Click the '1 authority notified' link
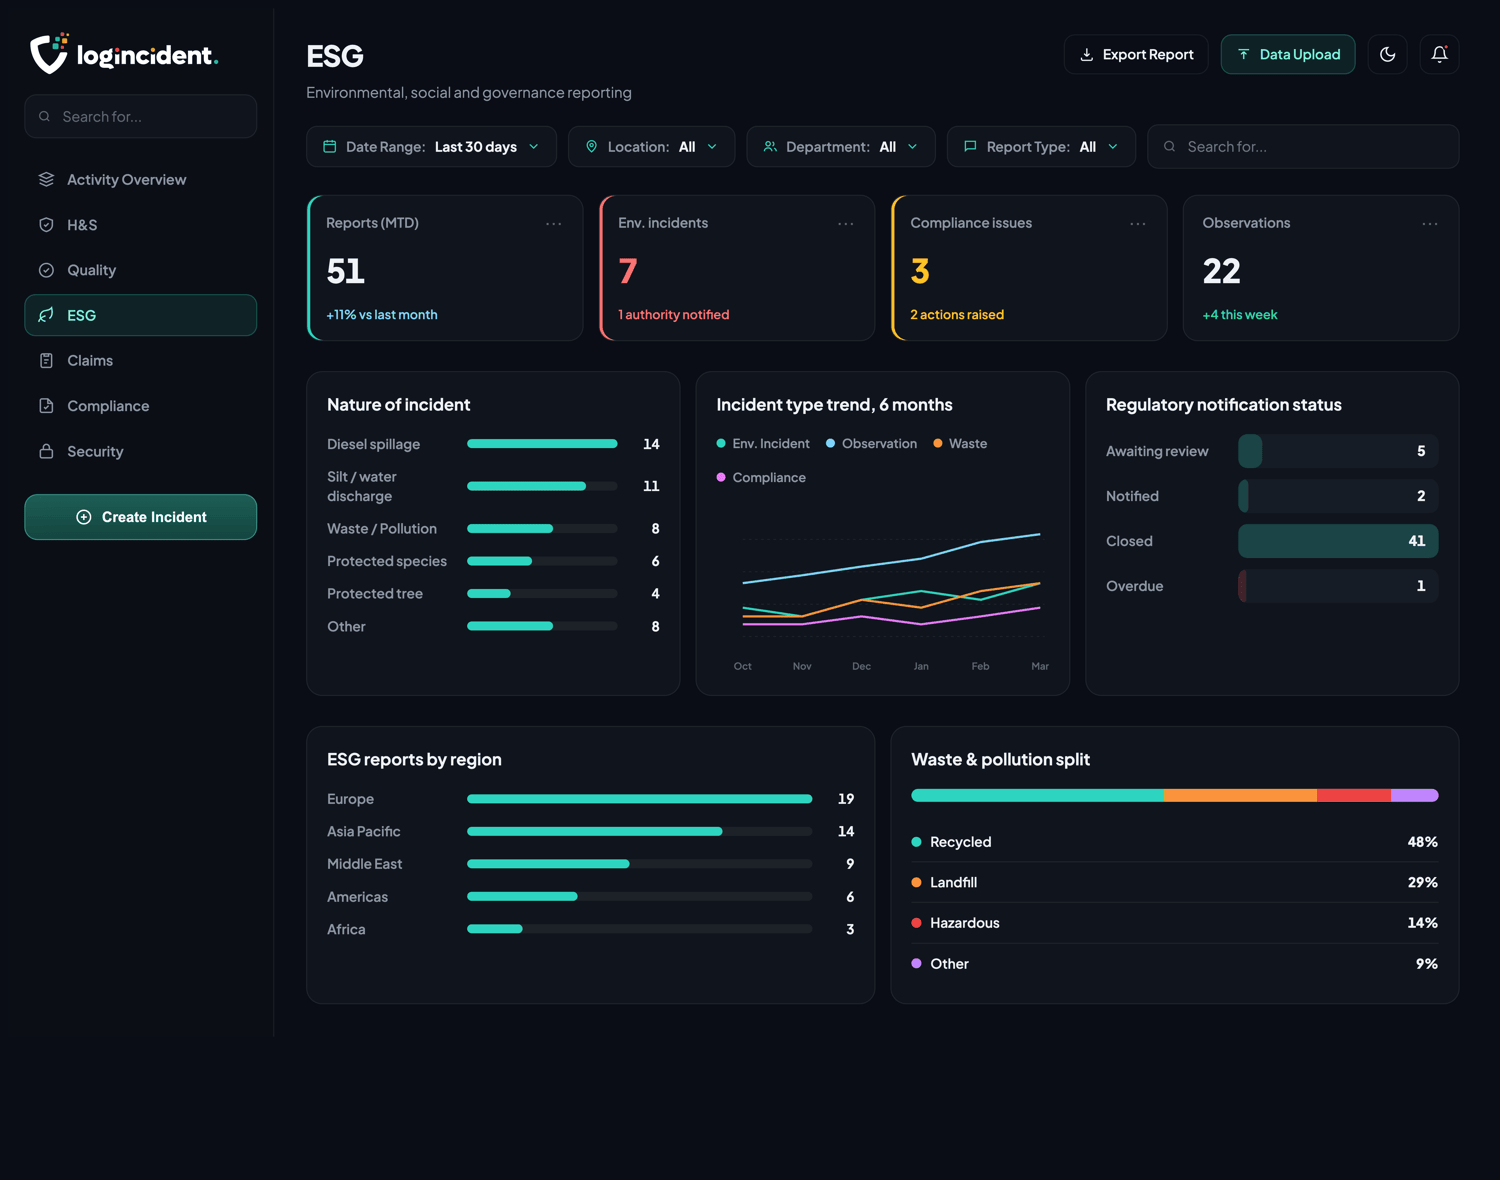This screenshot has width=1500, height=1180. pyautogui.click(x=674, y=315)
